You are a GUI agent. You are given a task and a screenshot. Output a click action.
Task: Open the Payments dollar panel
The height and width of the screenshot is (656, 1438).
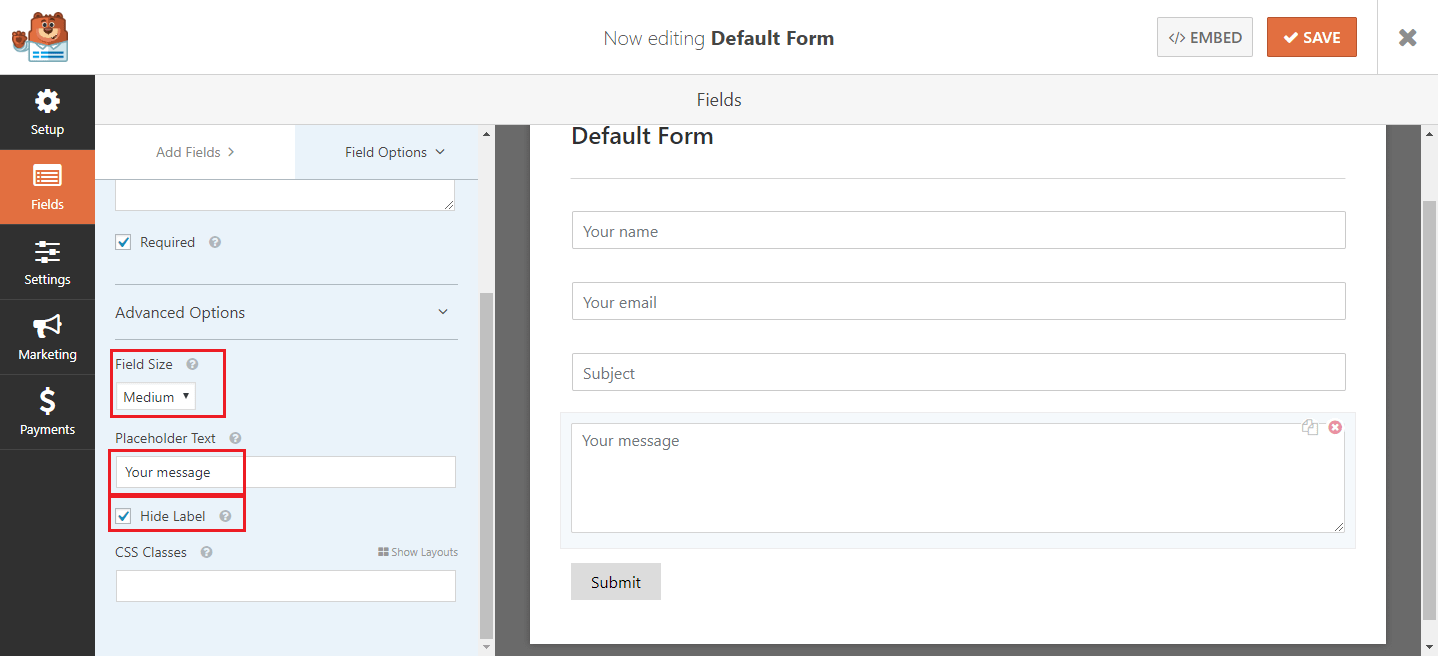(47, 412)
